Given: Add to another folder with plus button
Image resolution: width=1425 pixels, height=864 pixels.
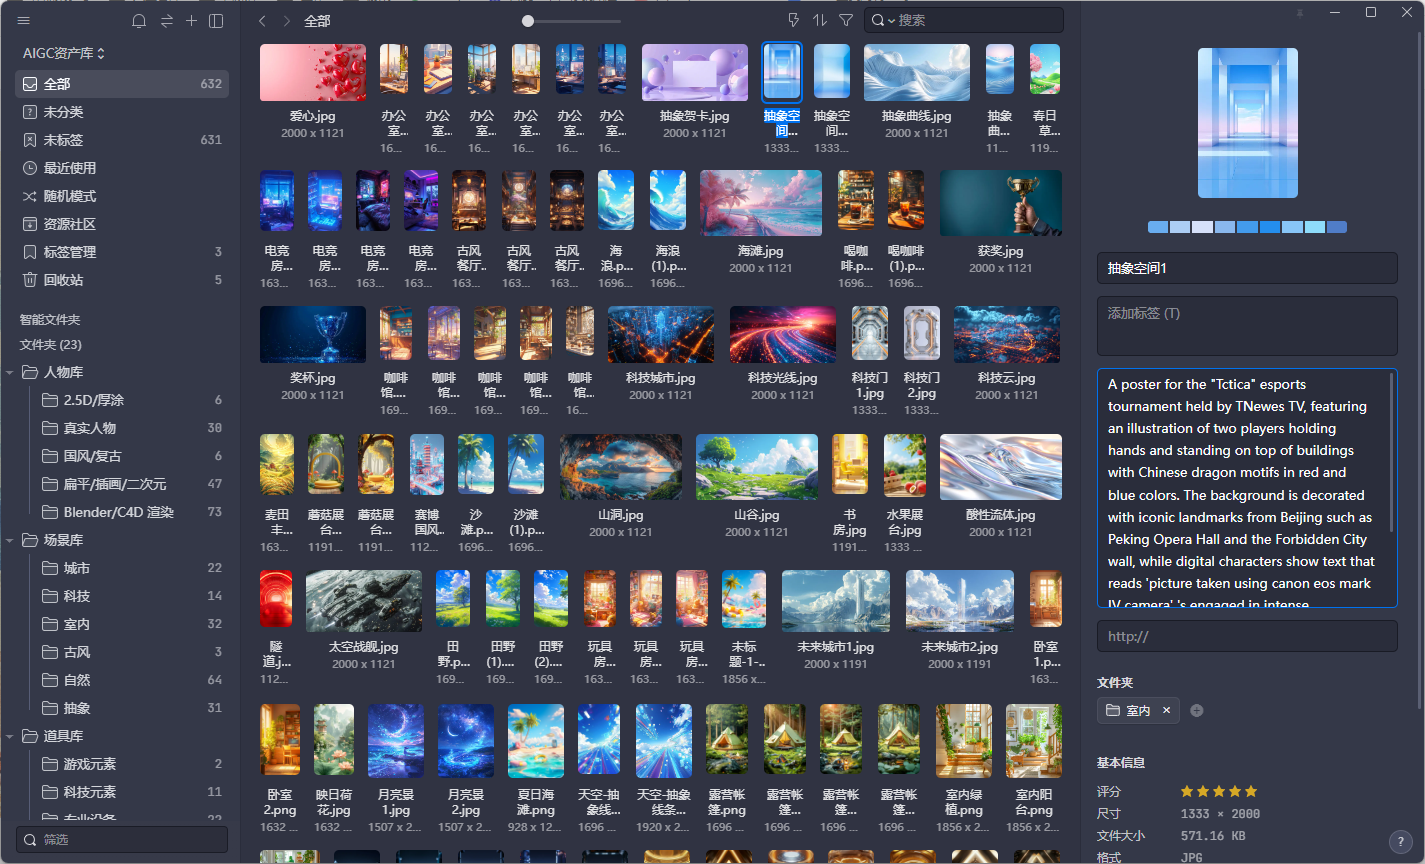Looking at the screenshot, I should coord(1197,711).
